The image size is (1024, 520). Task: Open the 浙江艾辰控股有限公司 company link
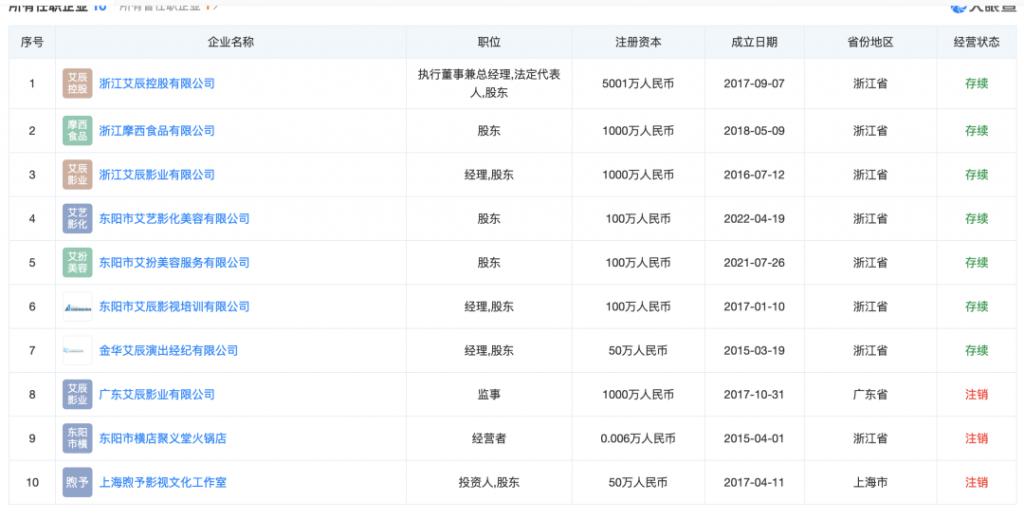click(x=156, y=83)
